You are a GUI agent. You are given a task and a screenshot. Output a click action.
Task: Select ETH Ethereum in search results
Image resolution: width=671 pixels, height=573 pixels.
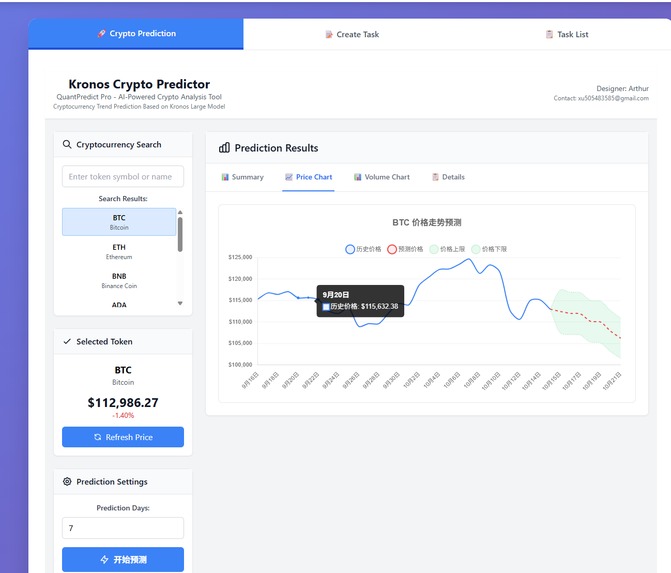[x=119, y=252]
